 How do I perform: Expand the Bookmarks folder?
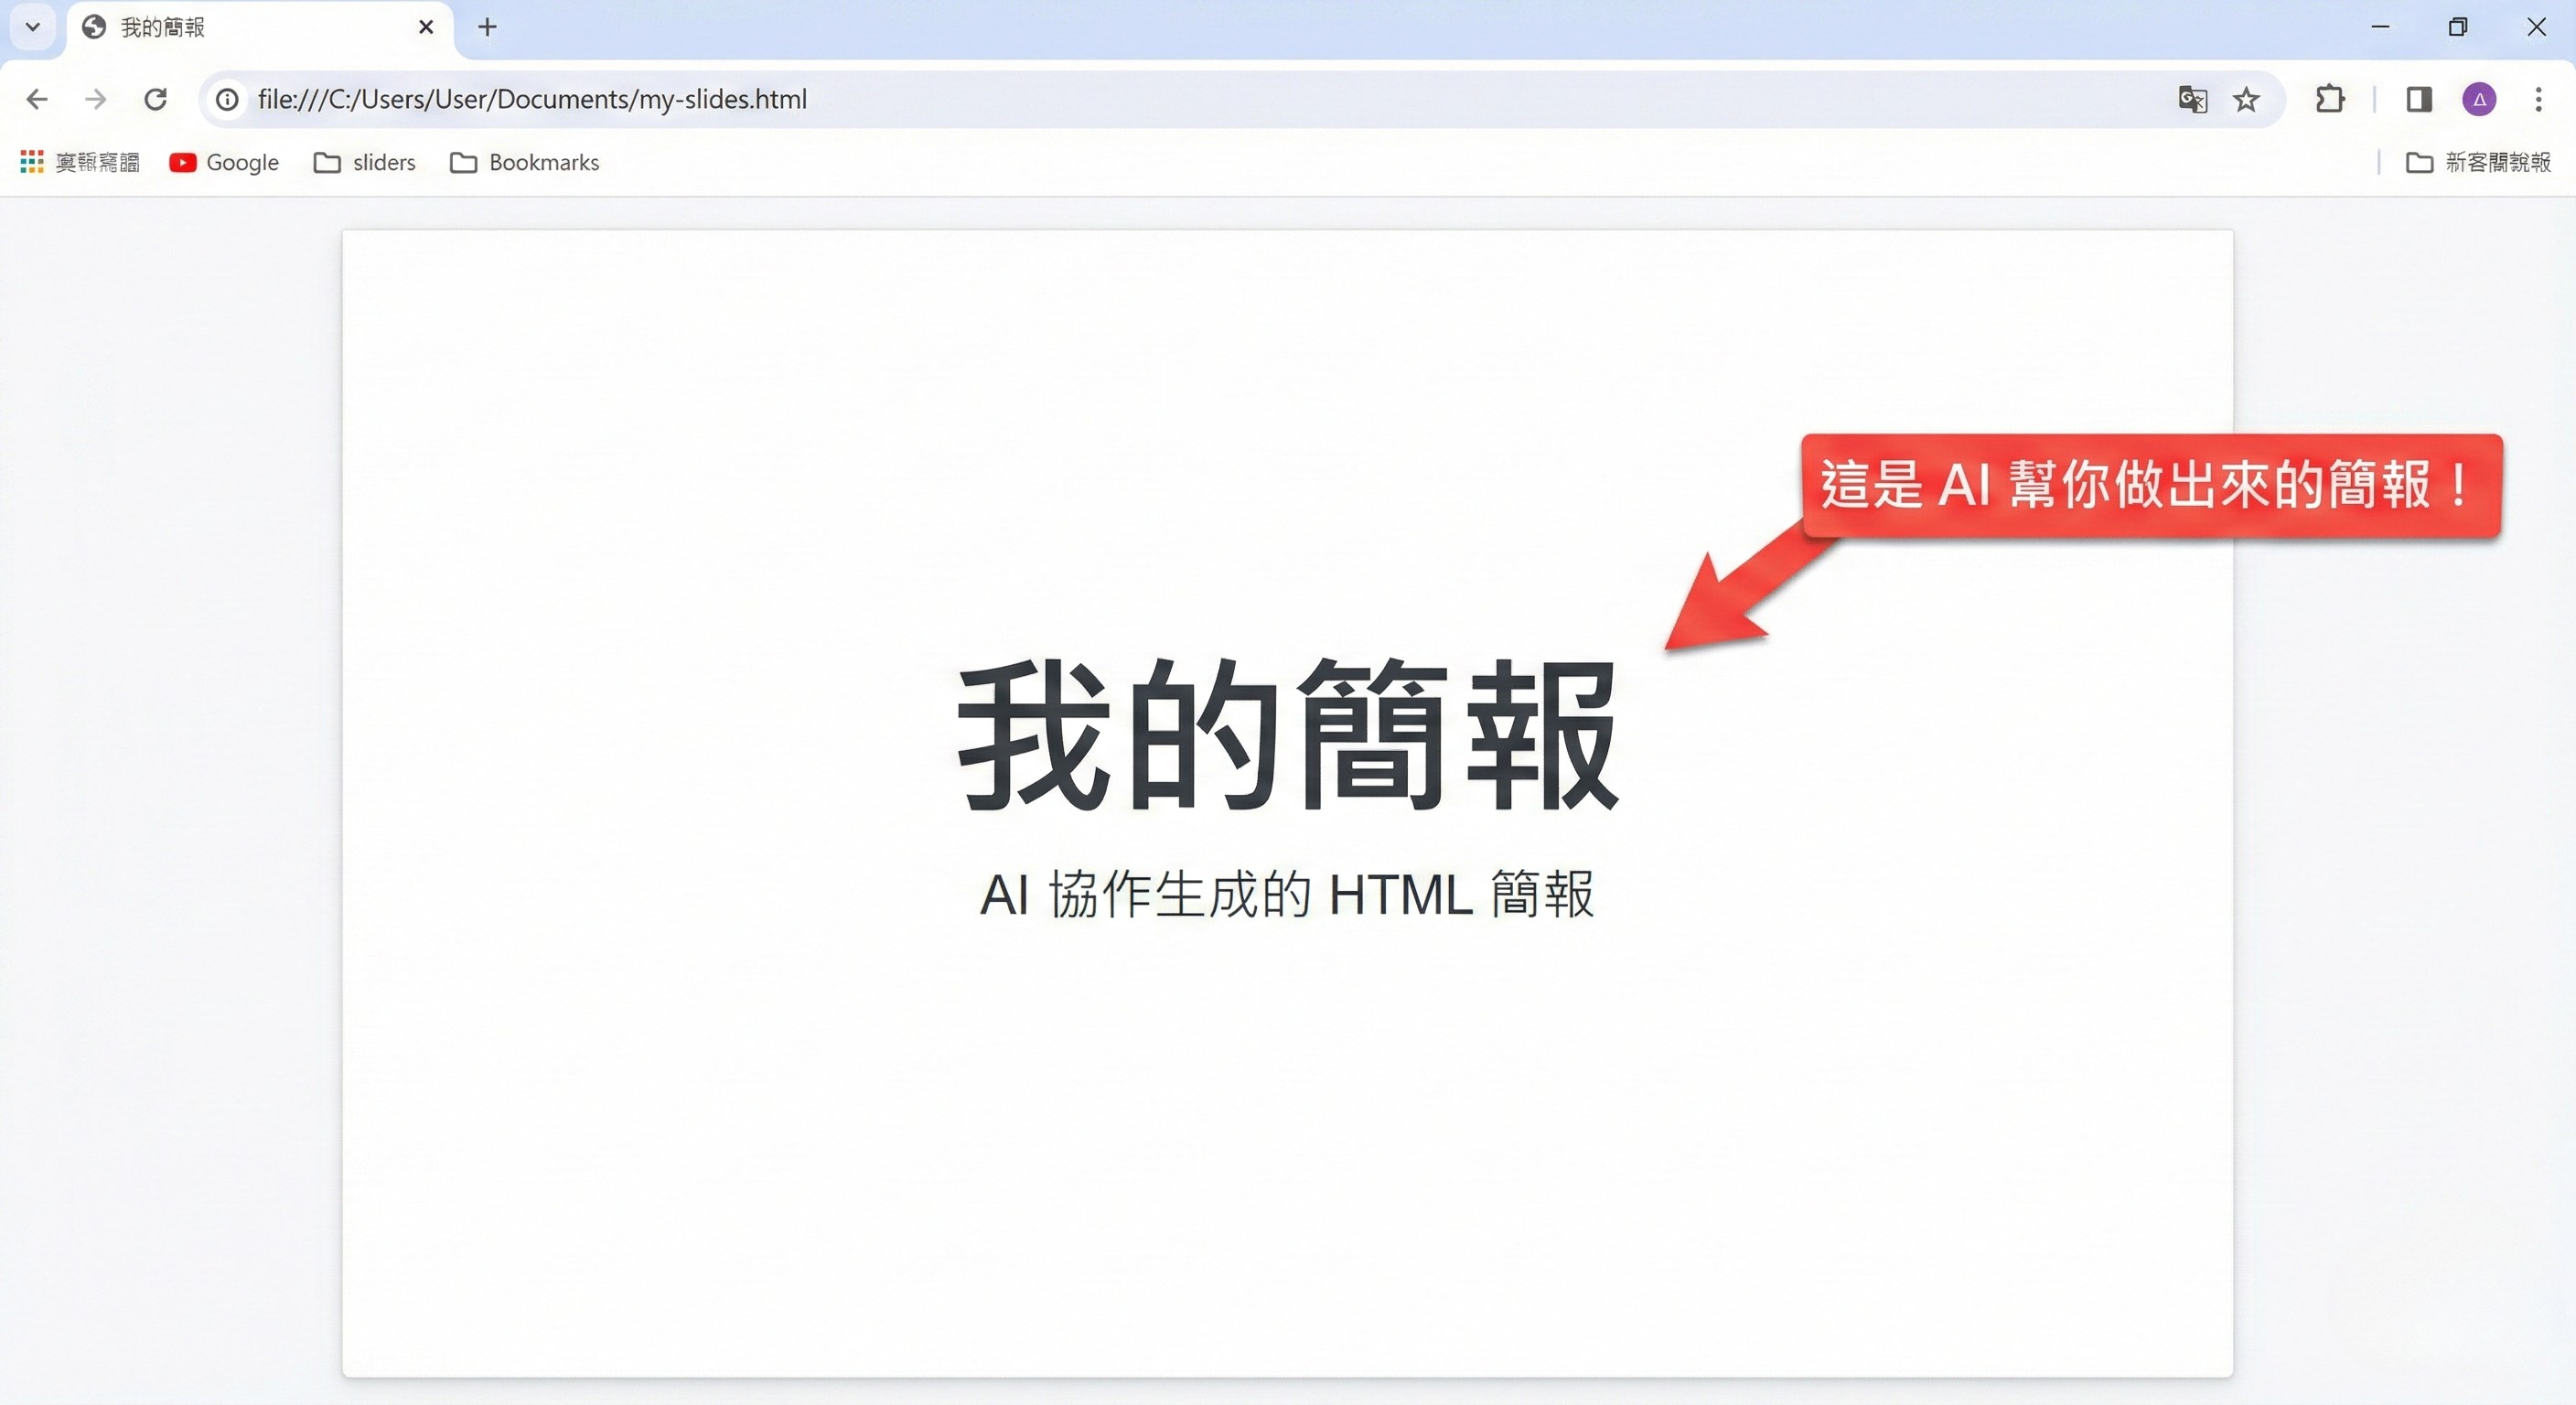524,162
